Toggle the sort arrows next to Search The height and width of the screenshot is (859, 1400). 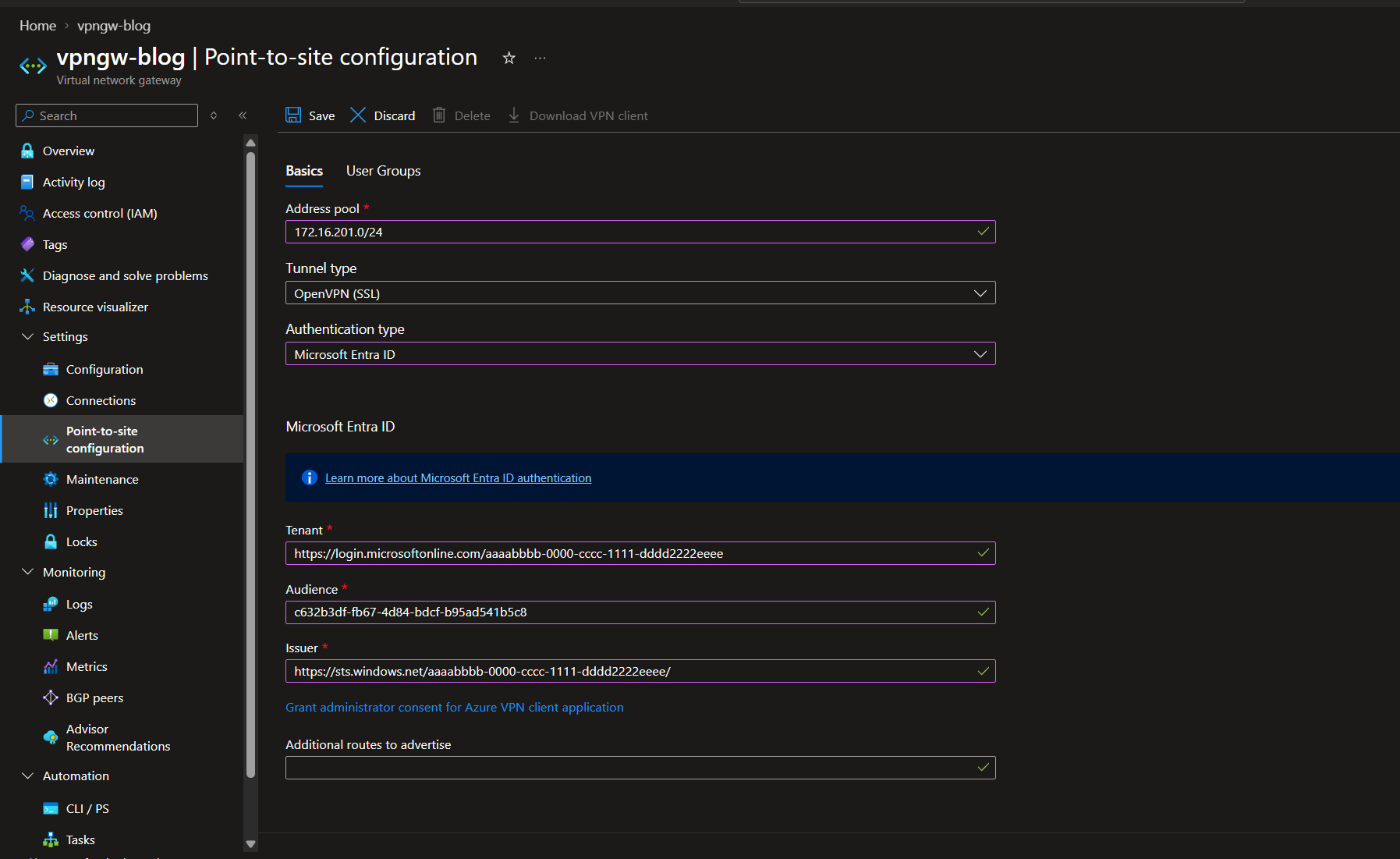pos(213,116)
